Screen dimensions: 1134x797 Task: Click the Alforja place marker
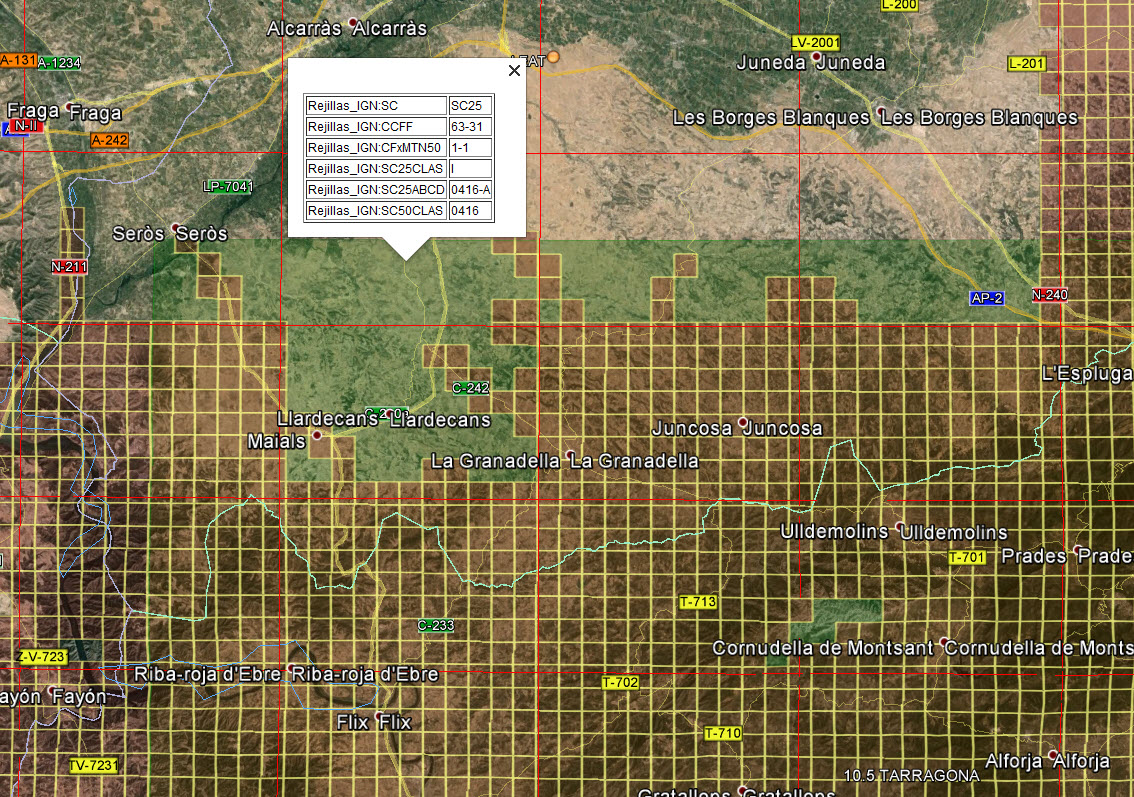[1052, 754]
